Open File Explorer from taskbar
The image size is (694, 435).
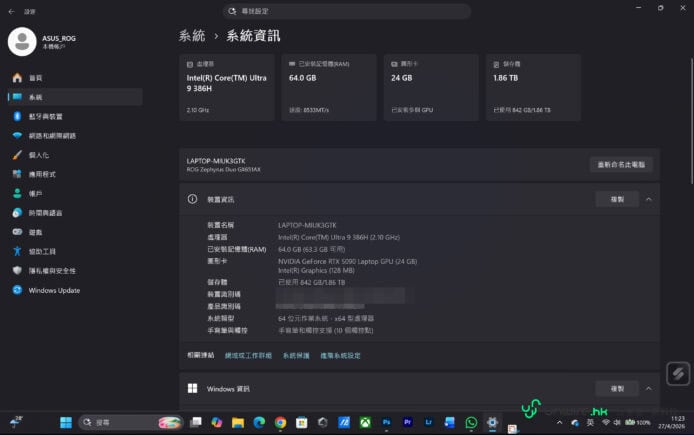[238, 423]
